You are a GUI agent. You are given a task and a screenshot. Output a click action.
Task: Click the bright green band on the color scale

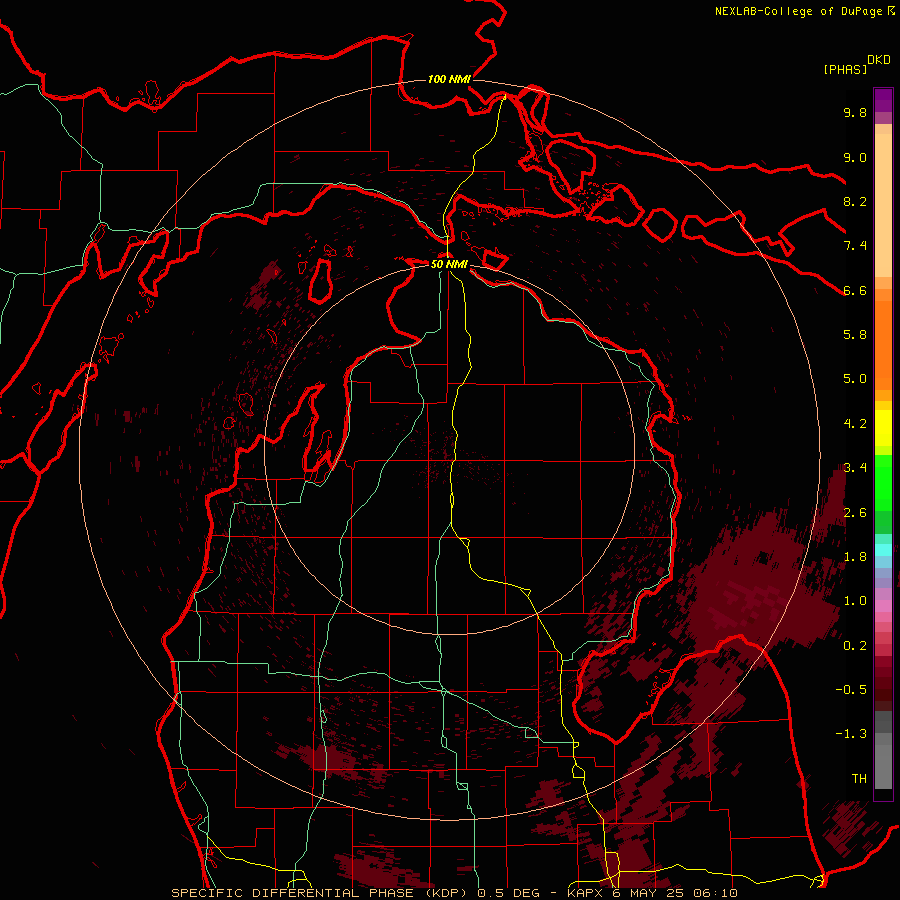(883, 483)
